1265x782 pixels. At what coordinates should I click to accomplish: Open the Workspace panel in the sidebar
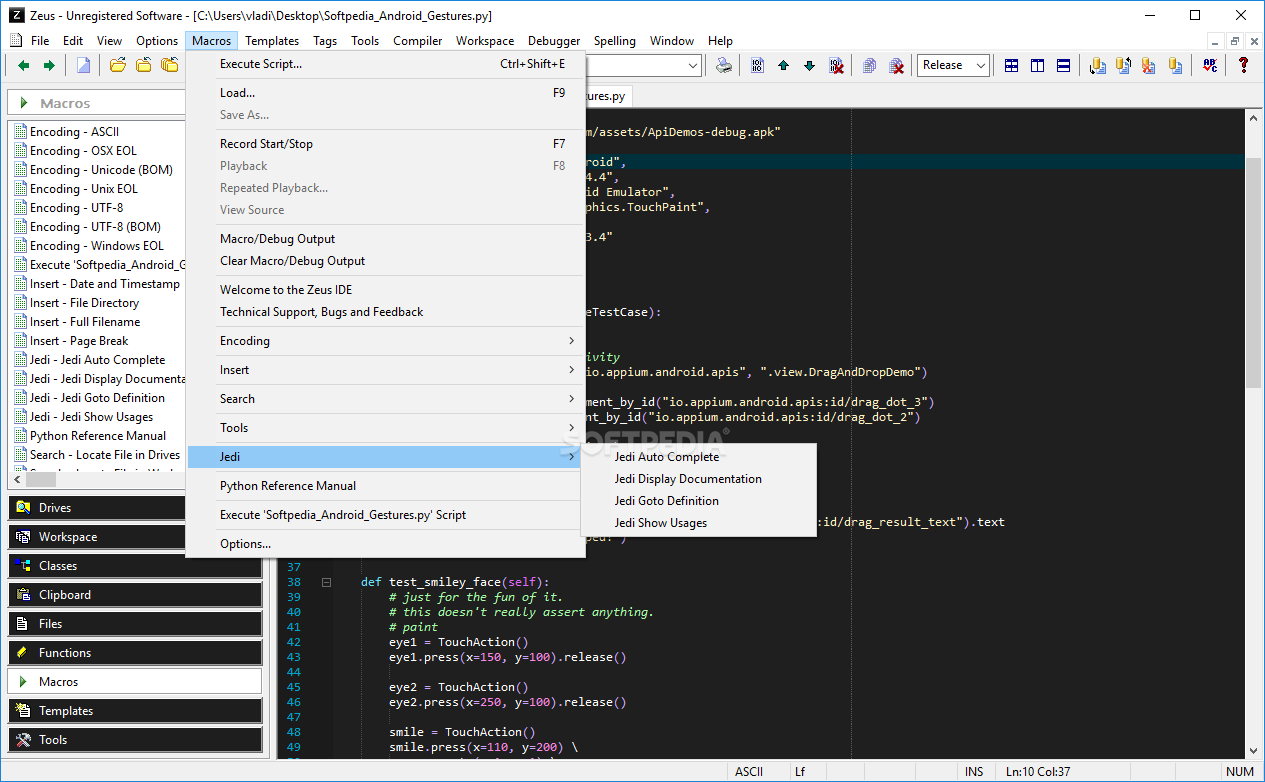click(97, 537)
